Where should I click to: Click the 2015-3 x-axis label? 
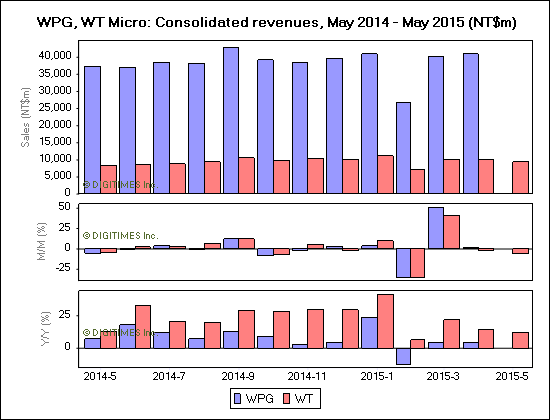(x=443, y=376)
